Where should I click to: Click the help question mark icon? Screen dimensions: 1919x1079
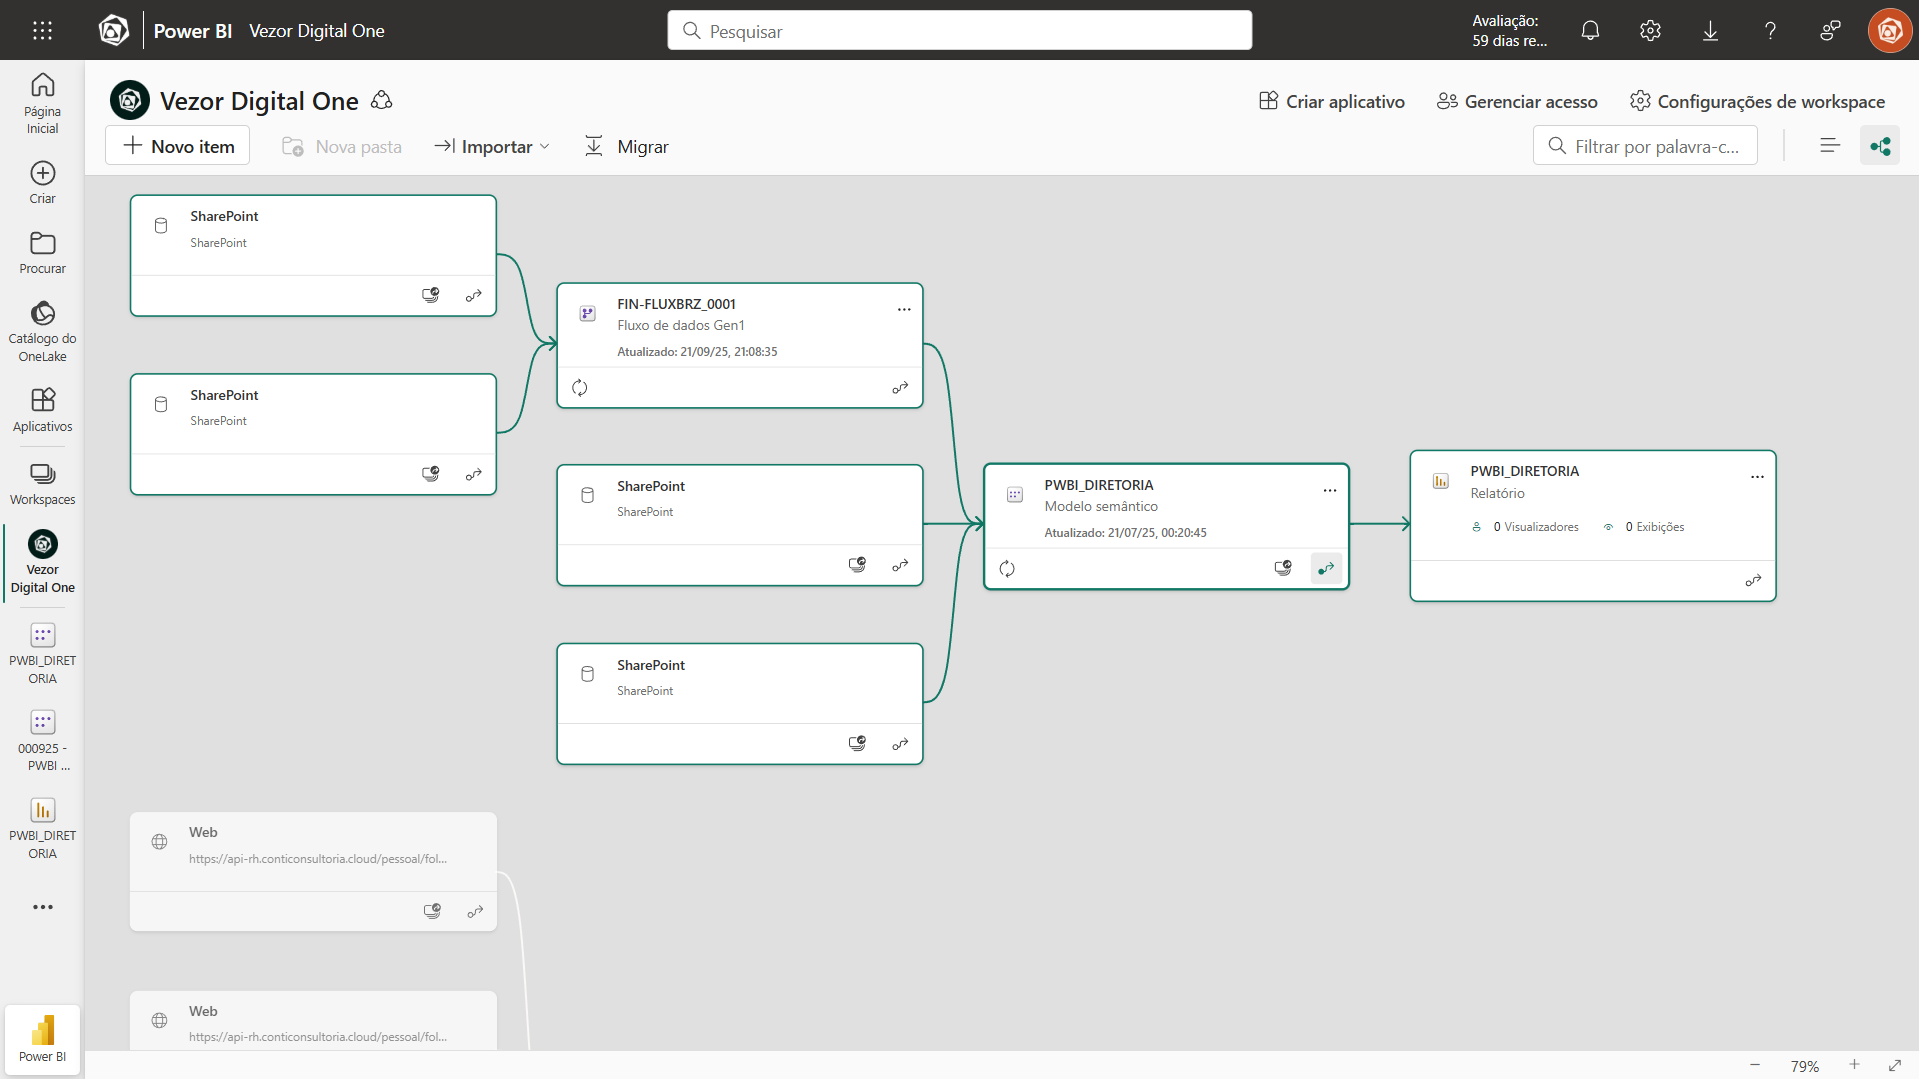pyautogui.click(x=1770, y=31)
